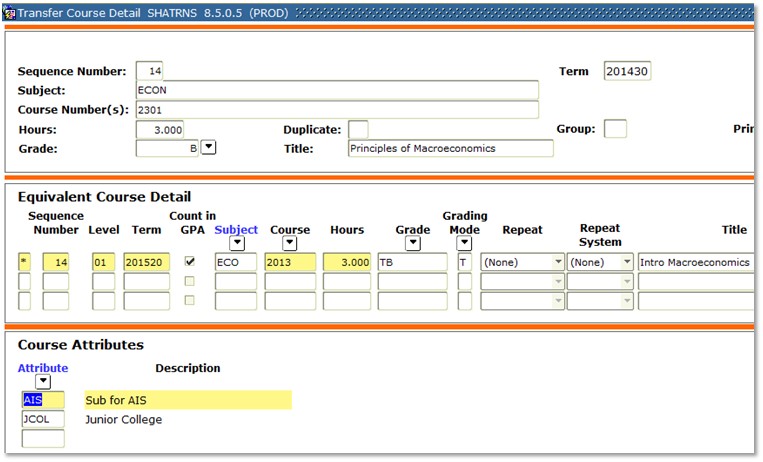Viewport: 763px width, 462px height.
Task: Click the Title field Principles of Macroeconomics
Action: pos(450,148)
